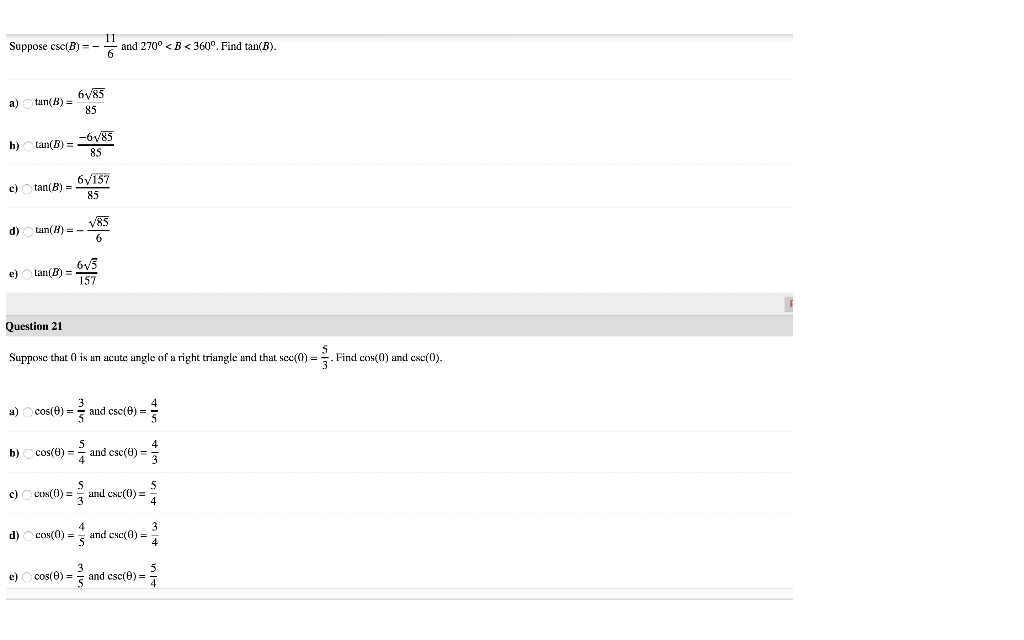The image size is (1024, 640).
Task: Select radio button for tan(B) = 6√85/85
Action: (x=27, y=103)
